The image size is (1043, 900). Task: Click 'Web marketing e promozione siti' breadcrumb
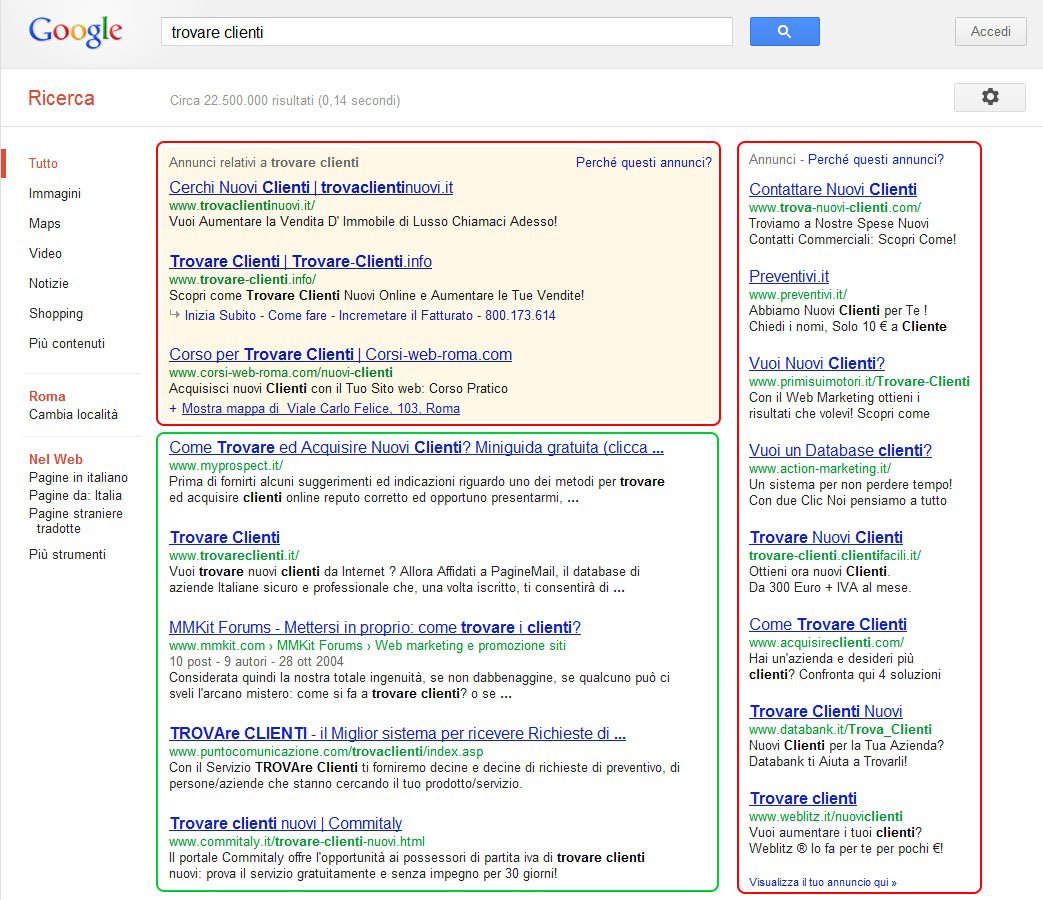470,645
